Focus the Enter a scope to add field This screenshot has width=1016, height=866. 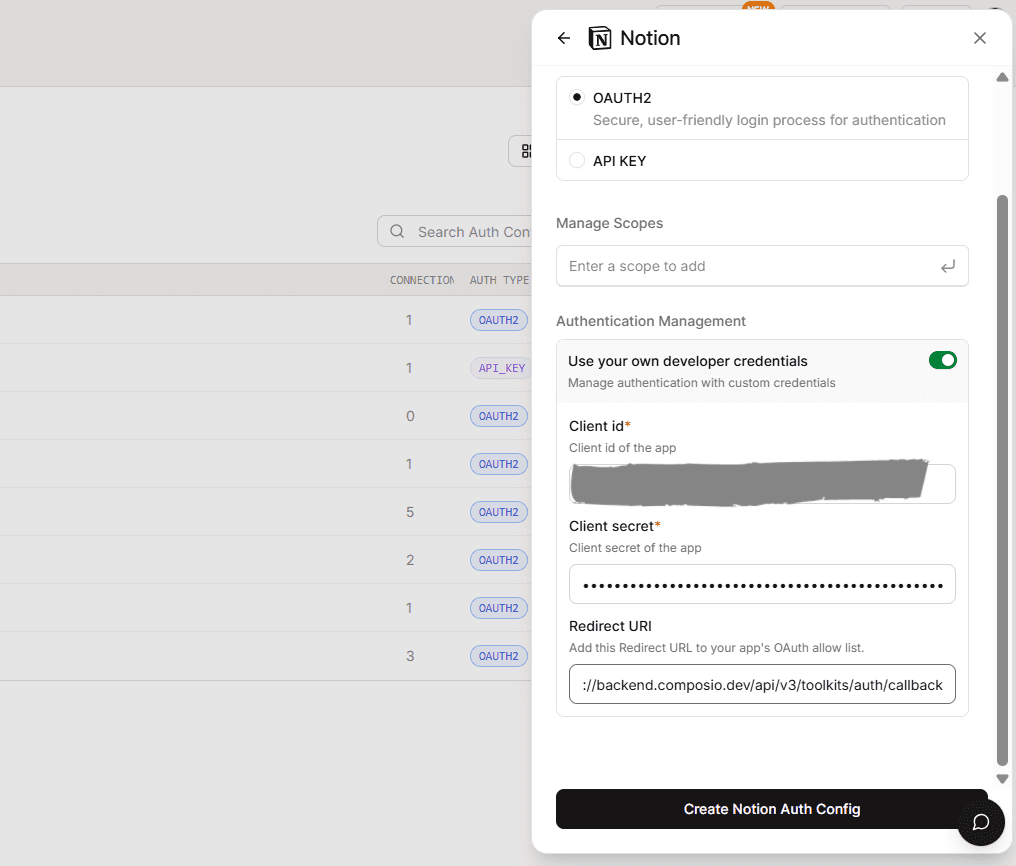click(762, 266)
